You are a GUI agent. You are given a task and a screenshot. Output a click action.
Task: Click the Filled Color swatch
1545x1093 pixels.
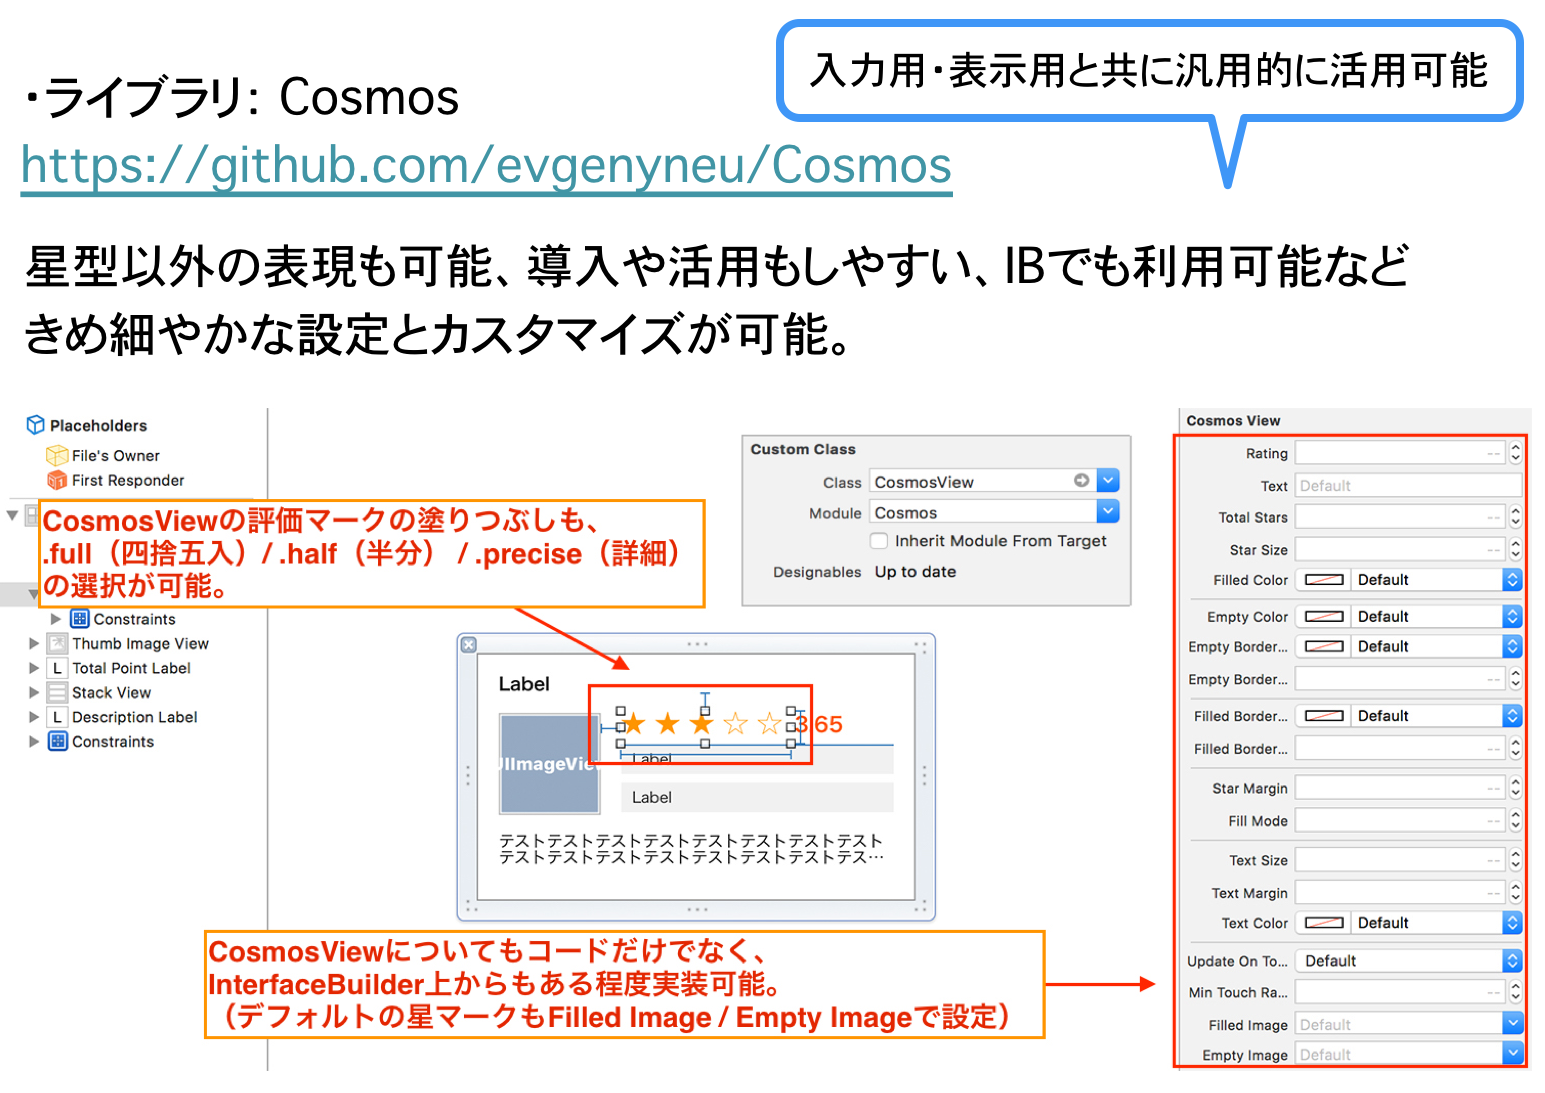pos(1324,580)
